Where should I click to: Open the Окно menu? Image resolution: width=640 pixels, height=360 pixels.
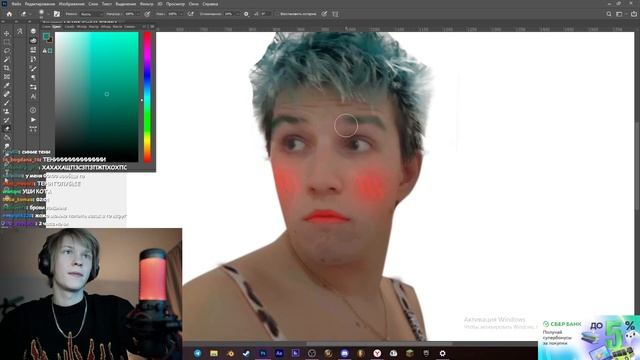pos(194,4)
